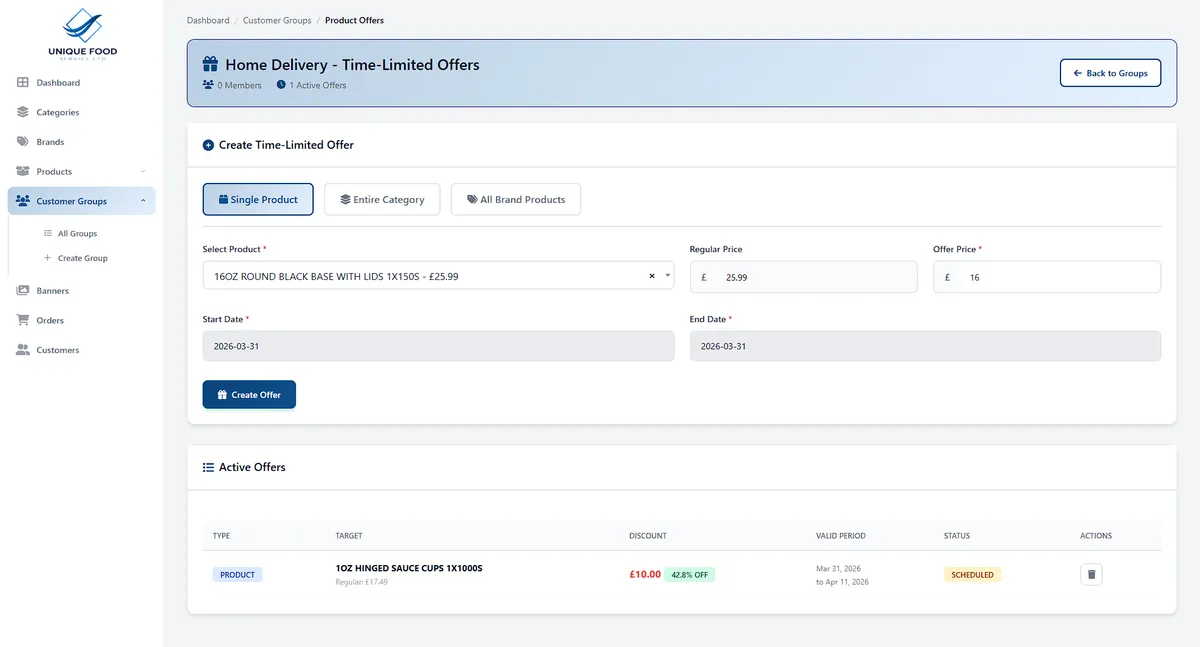Follow the Customer Groups breadcrumb link
This screenshot has height=647, width=1200.
[277, 20]
